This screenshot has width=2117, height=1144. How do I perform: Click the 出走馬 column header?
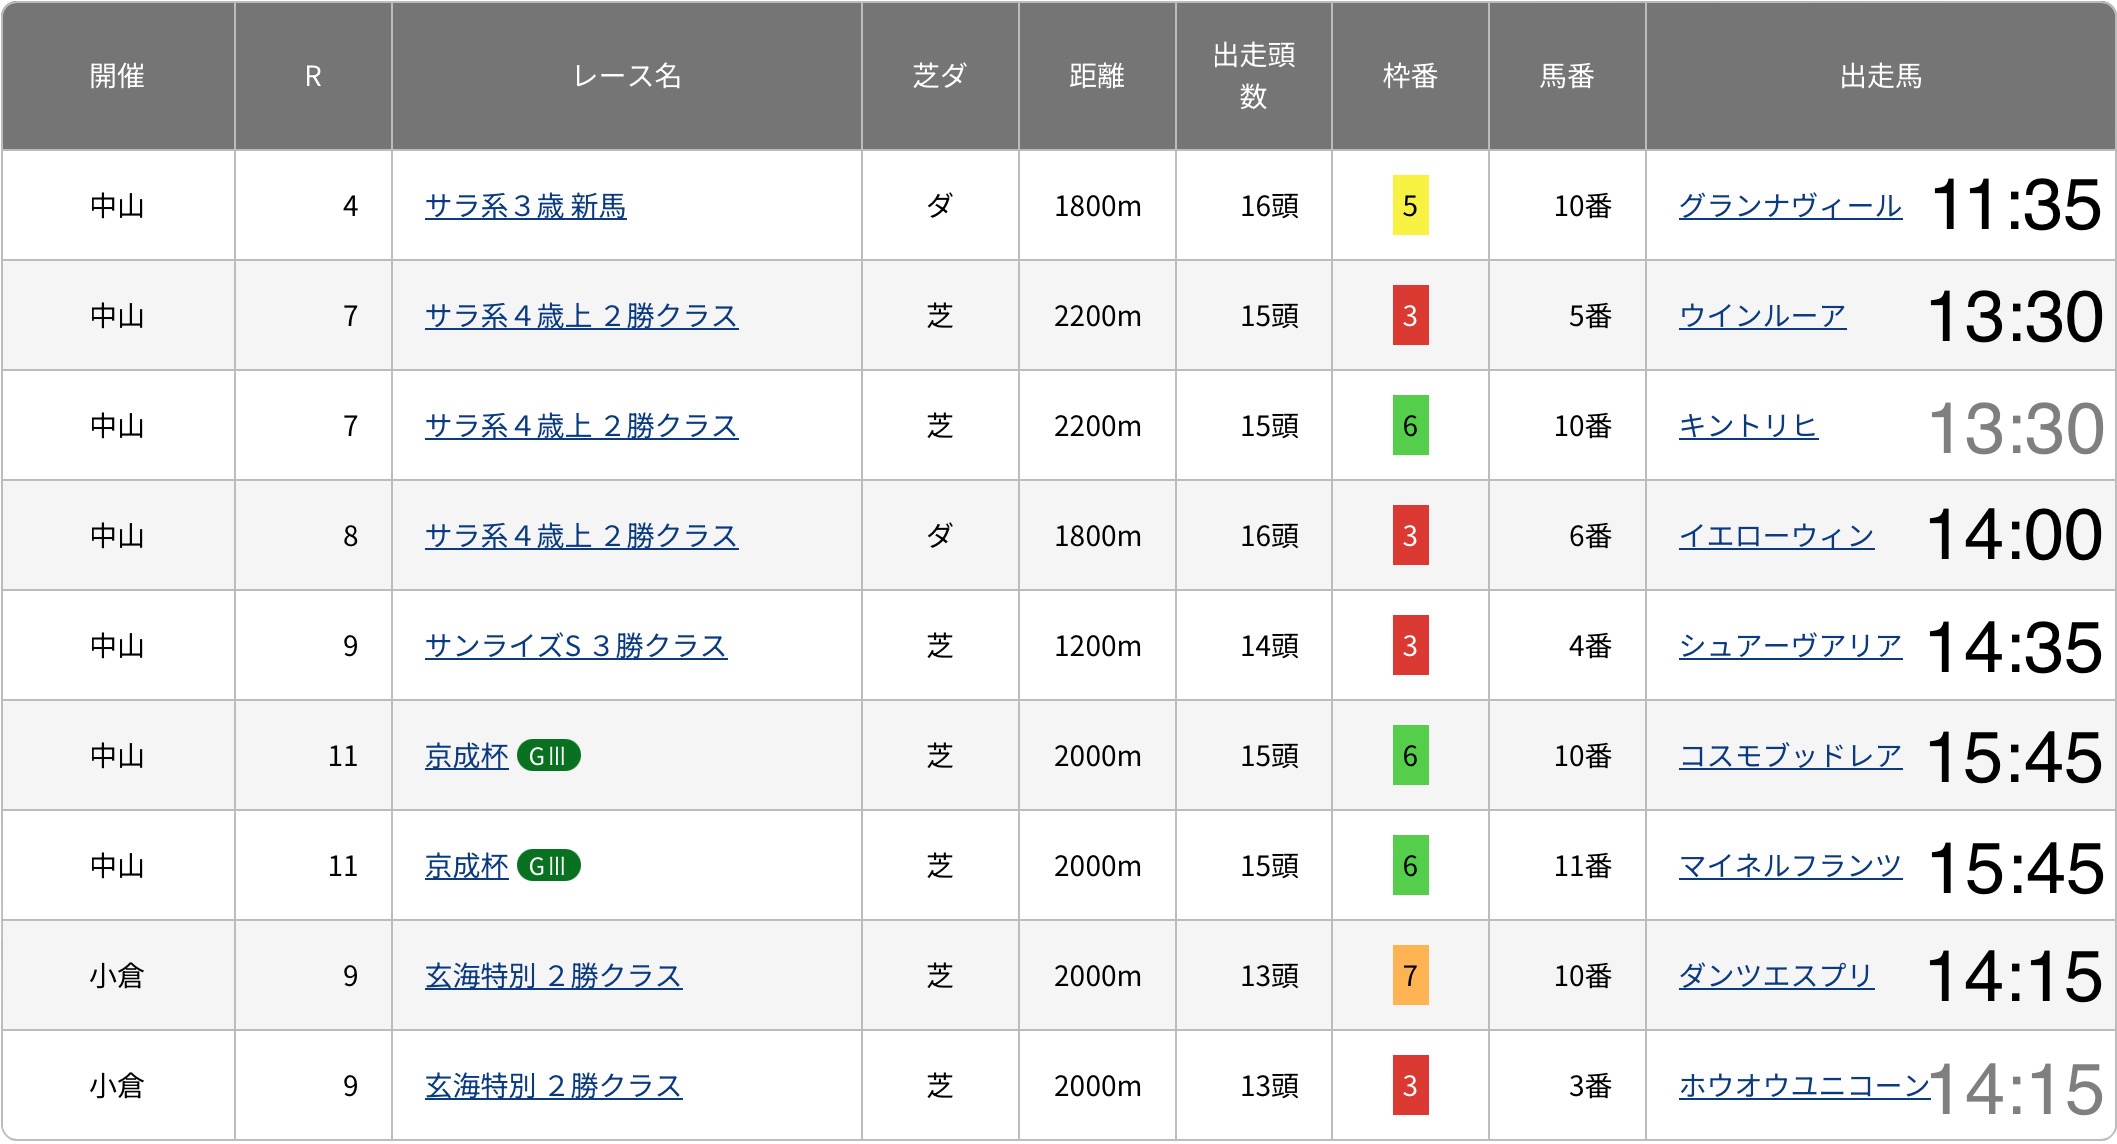[x=1879, y=76]
